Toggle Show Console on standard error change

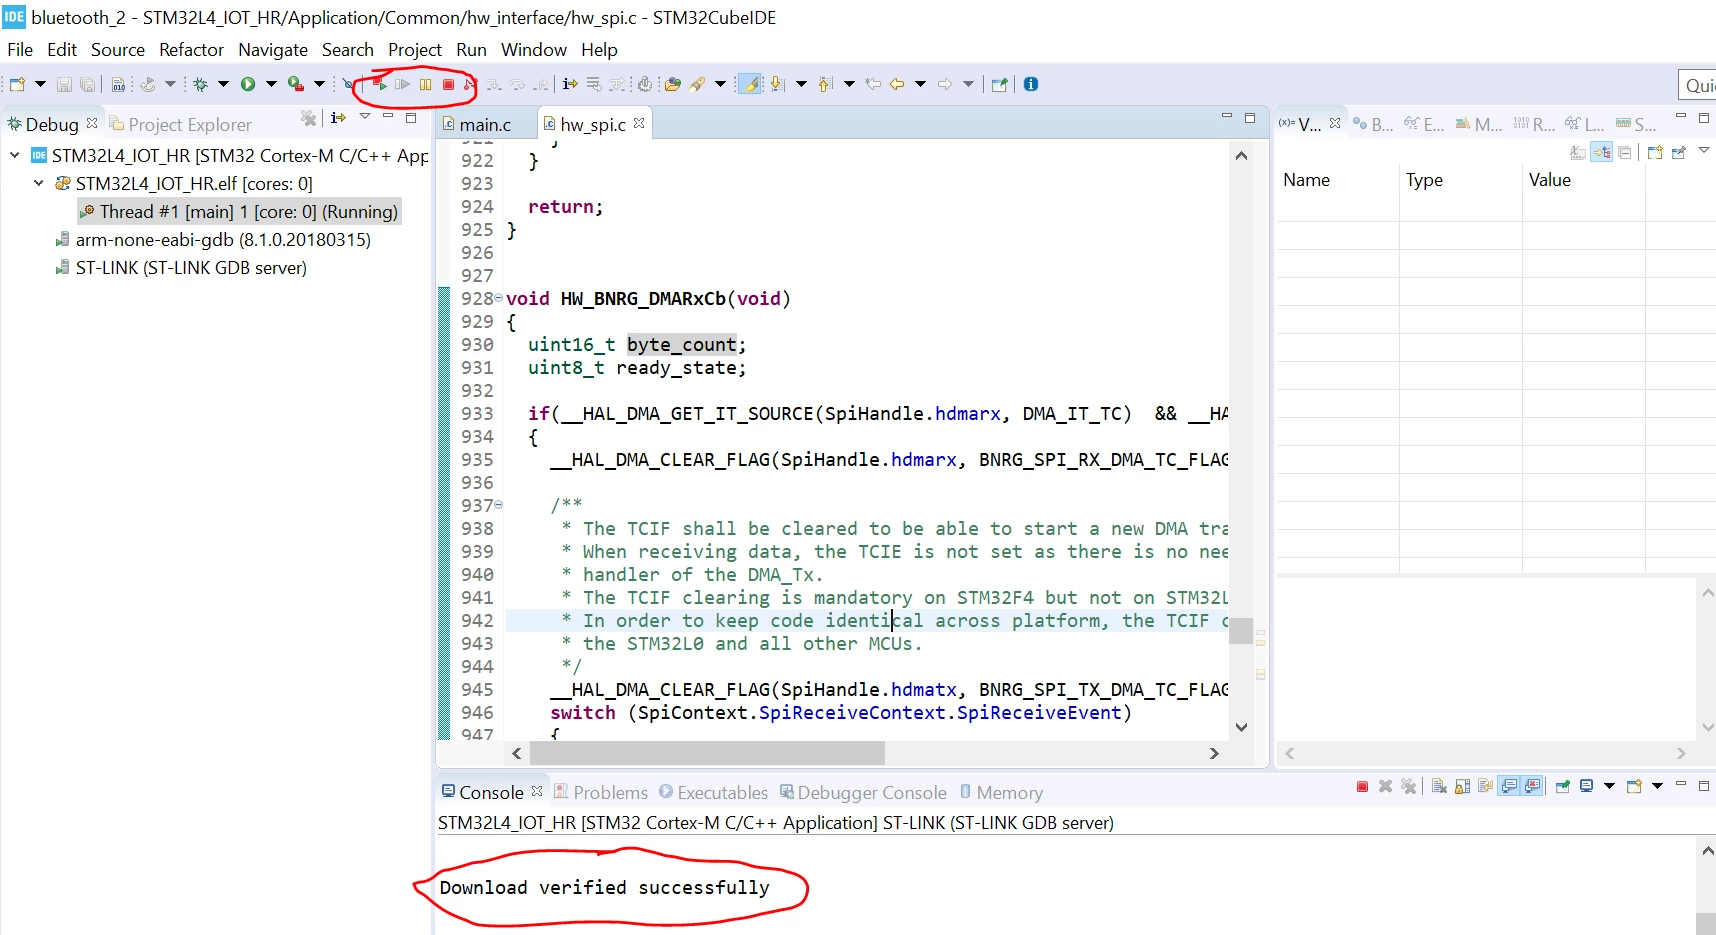pyautogui.click(x=1532, y=786)
